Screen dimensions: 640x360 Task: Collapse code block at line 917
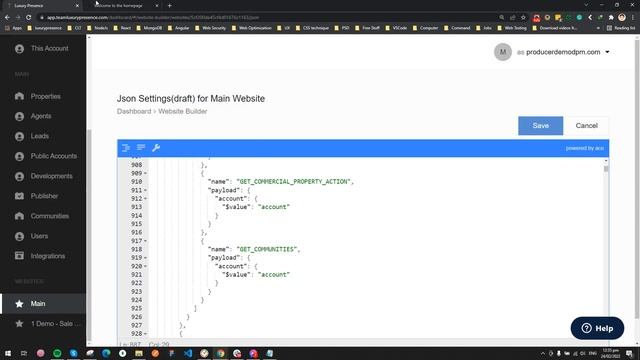tap(145, 241)
